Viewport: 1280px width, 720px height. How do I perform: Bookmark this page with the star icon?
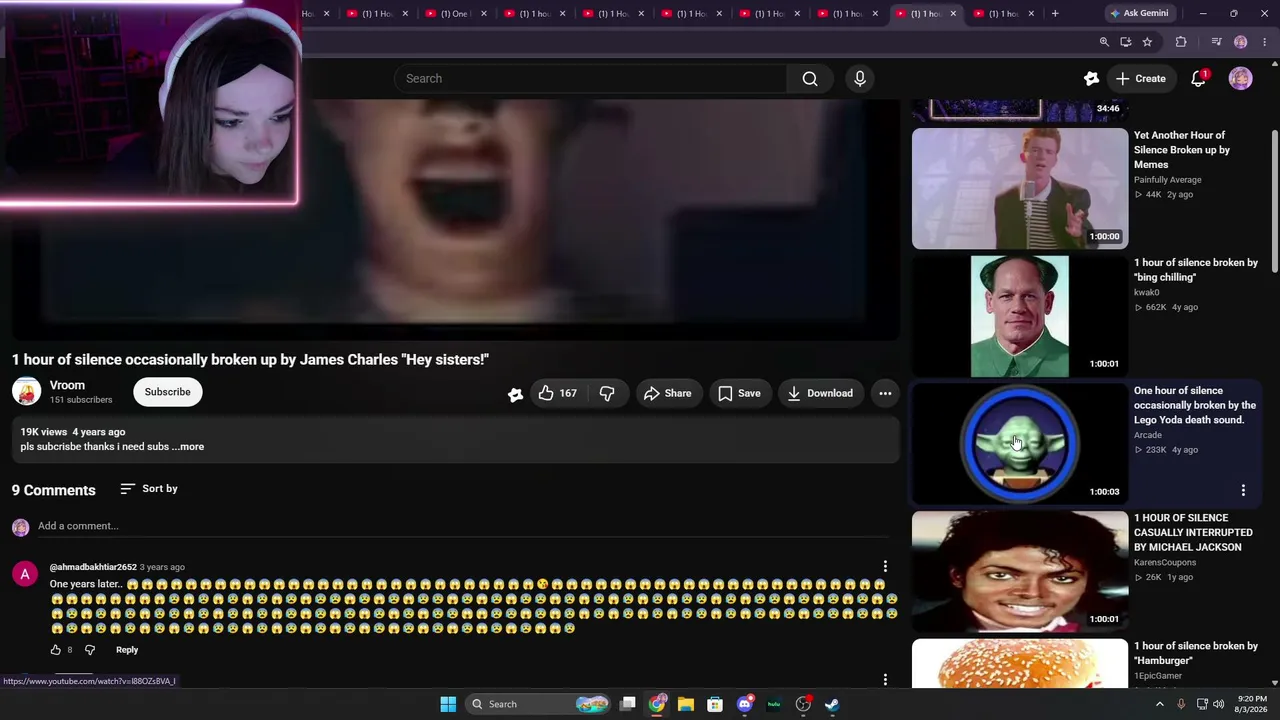pyautogui.click(x=1147, y=42)
